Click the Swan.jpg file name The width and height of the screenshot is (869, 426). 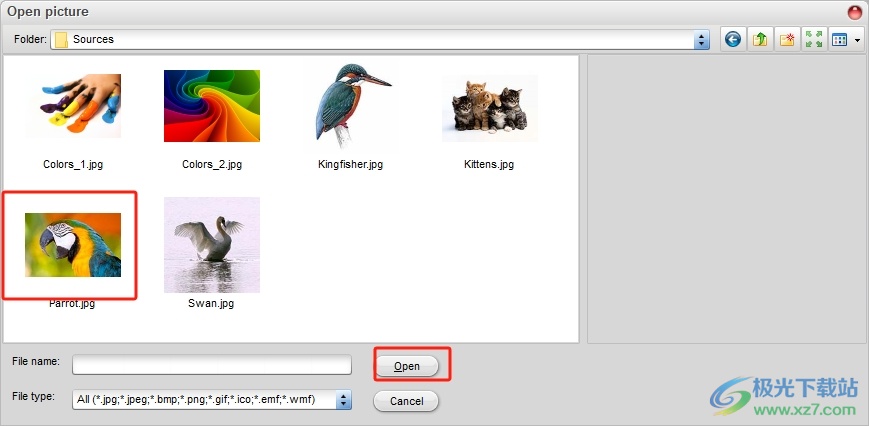[211, 304]
